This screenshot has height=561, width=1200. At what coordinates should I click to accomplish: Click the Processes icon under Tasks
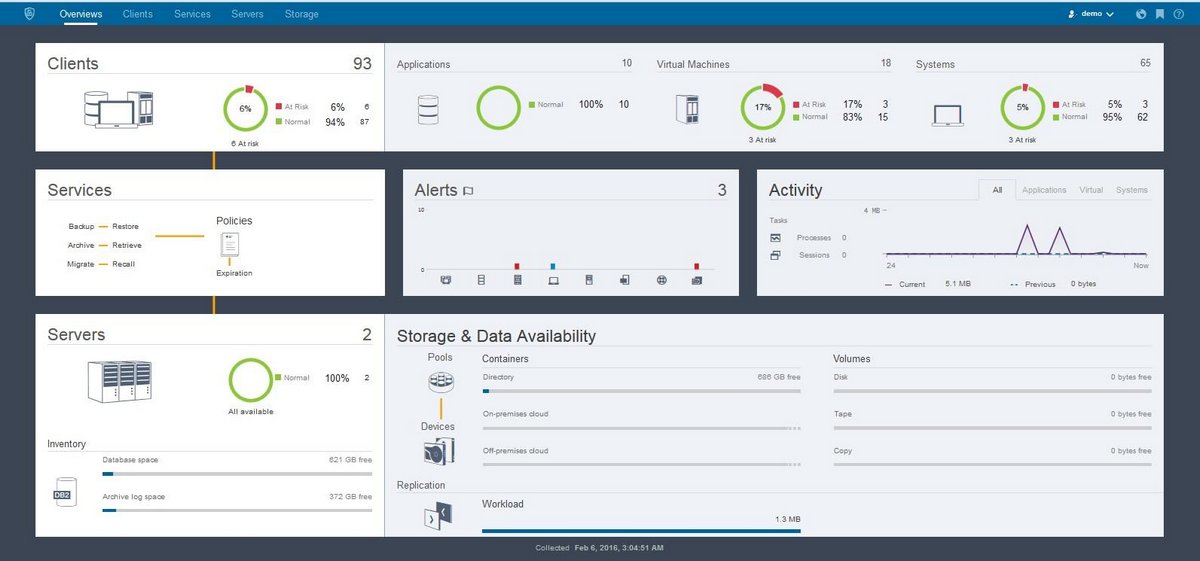[775, 238]
